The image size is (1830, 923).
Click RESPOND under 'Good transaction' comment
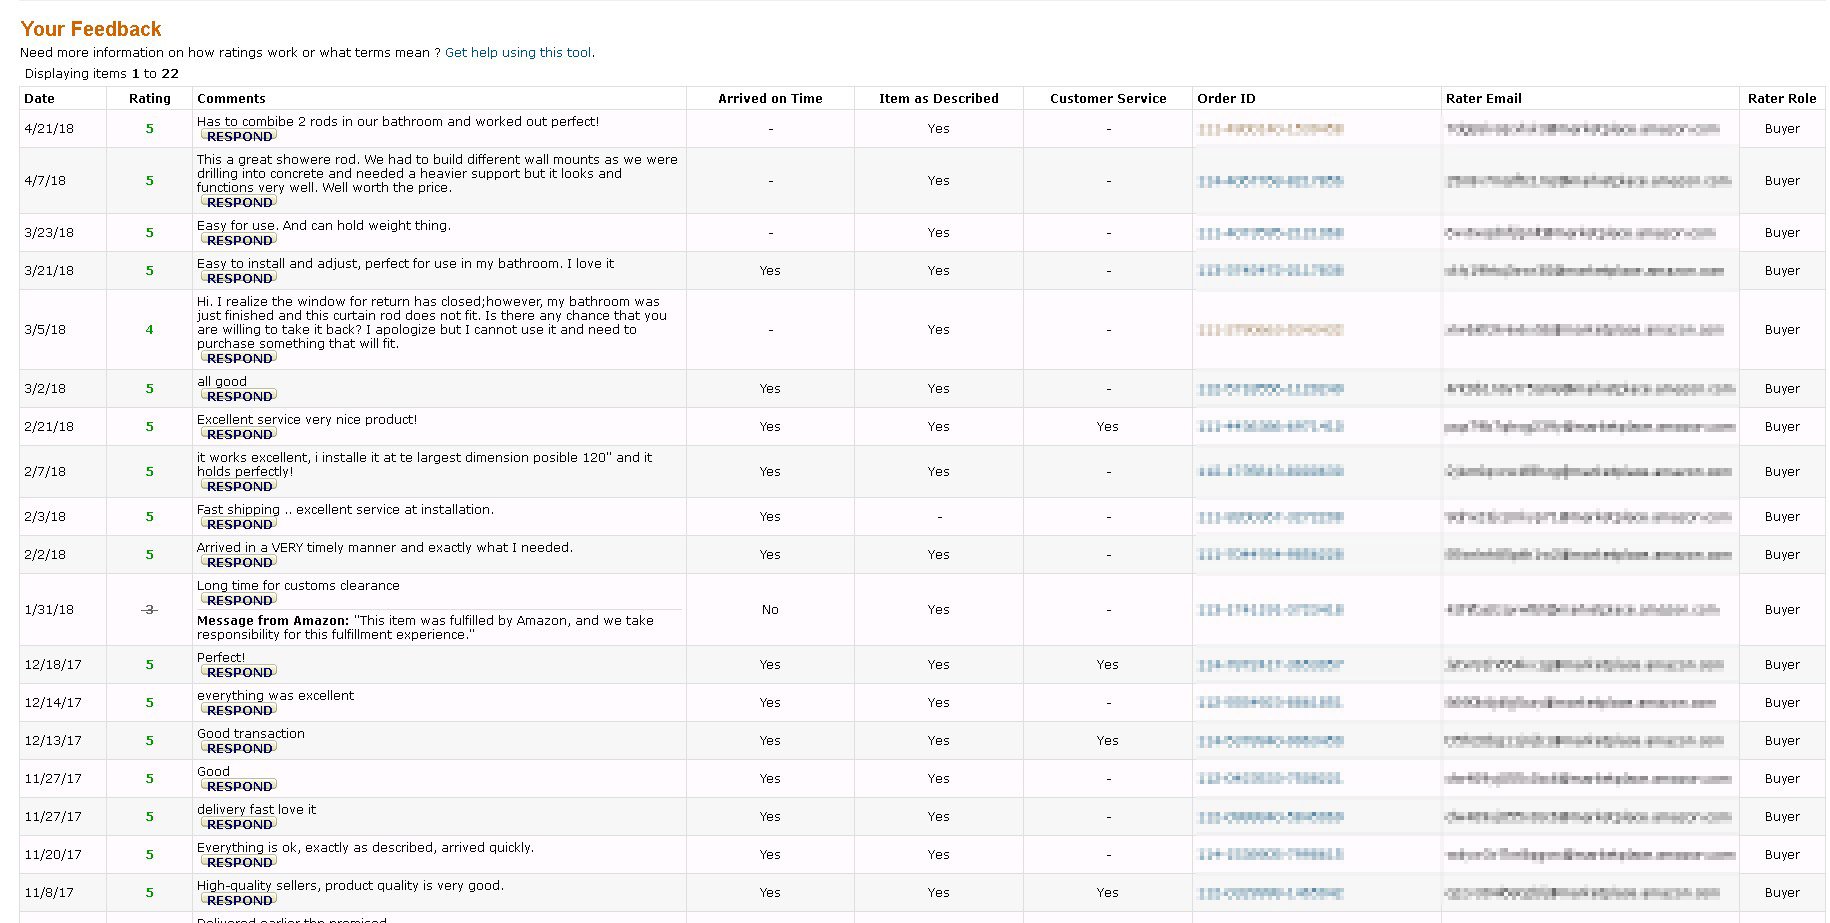coord(239,748)
